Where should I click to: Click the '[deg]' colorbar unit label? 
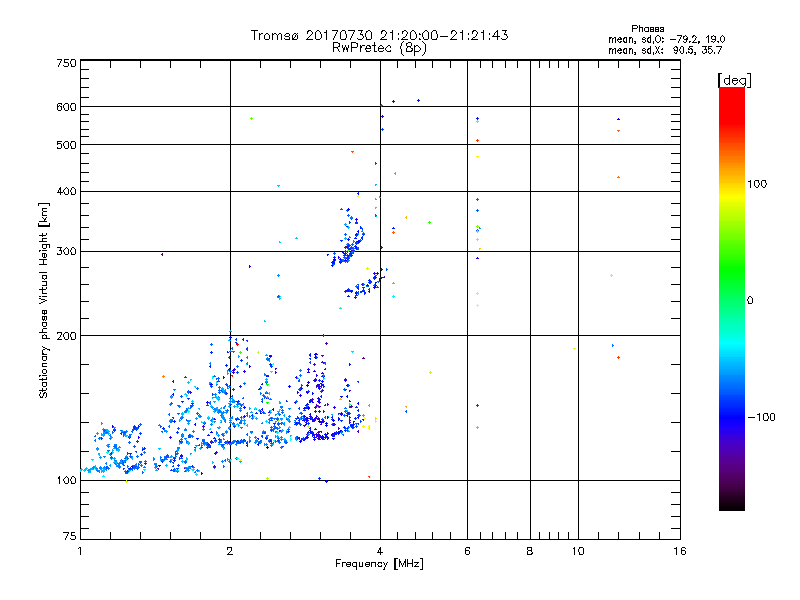(734, 80)
